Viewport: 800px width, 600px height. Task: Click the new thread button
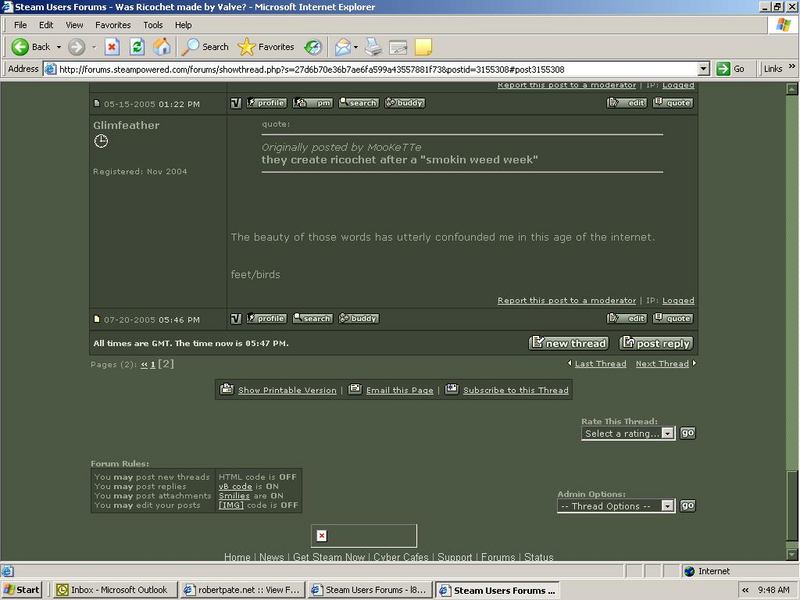tap(568, 343)
